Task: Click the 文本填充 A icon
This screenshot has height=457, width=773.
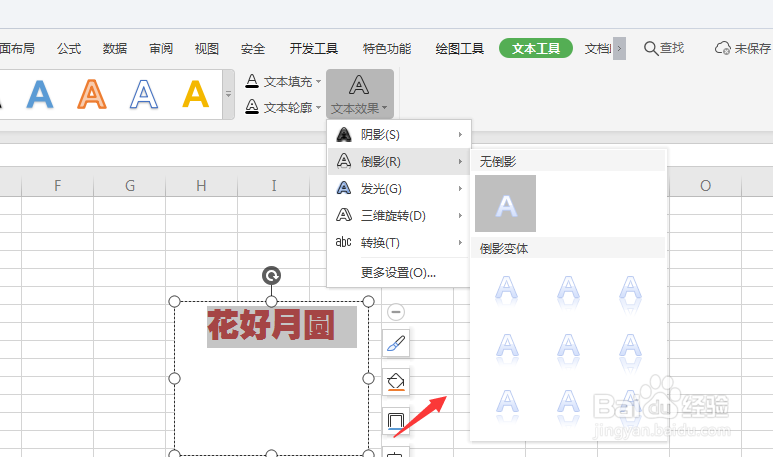Action: (252, 81)
